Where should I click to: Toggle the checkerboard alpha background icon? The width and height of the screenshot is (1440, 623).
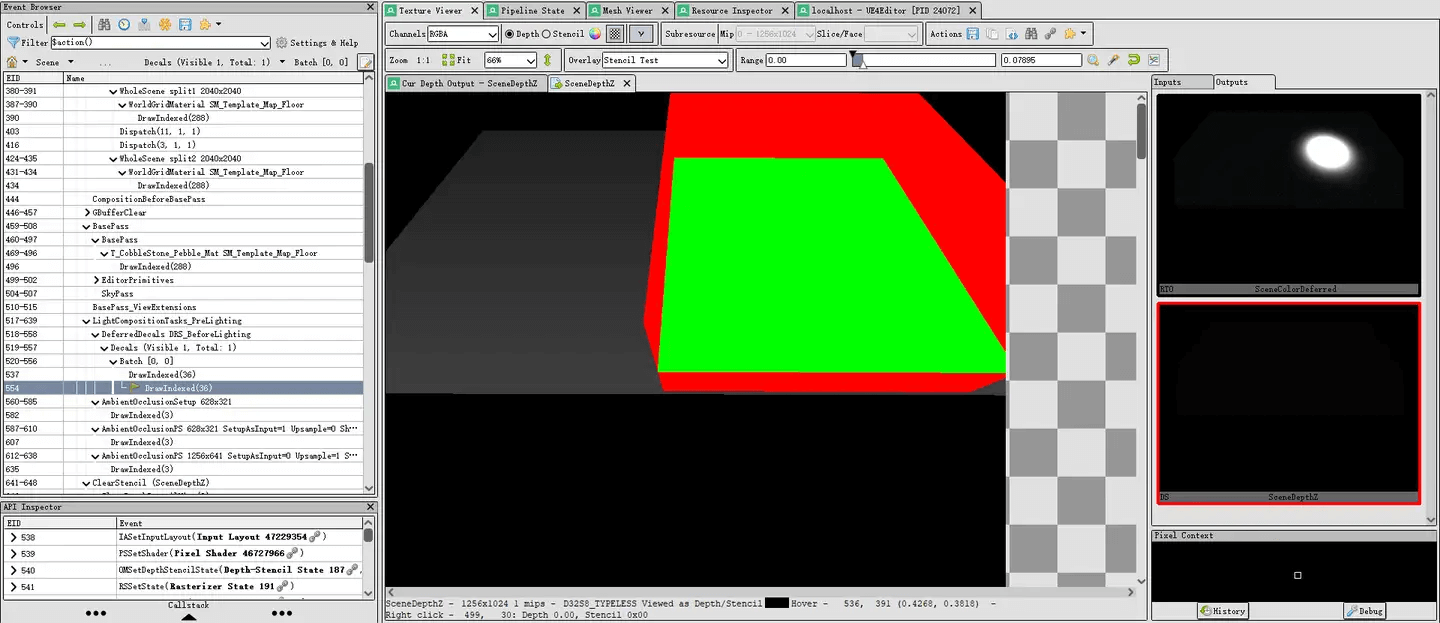616,33
